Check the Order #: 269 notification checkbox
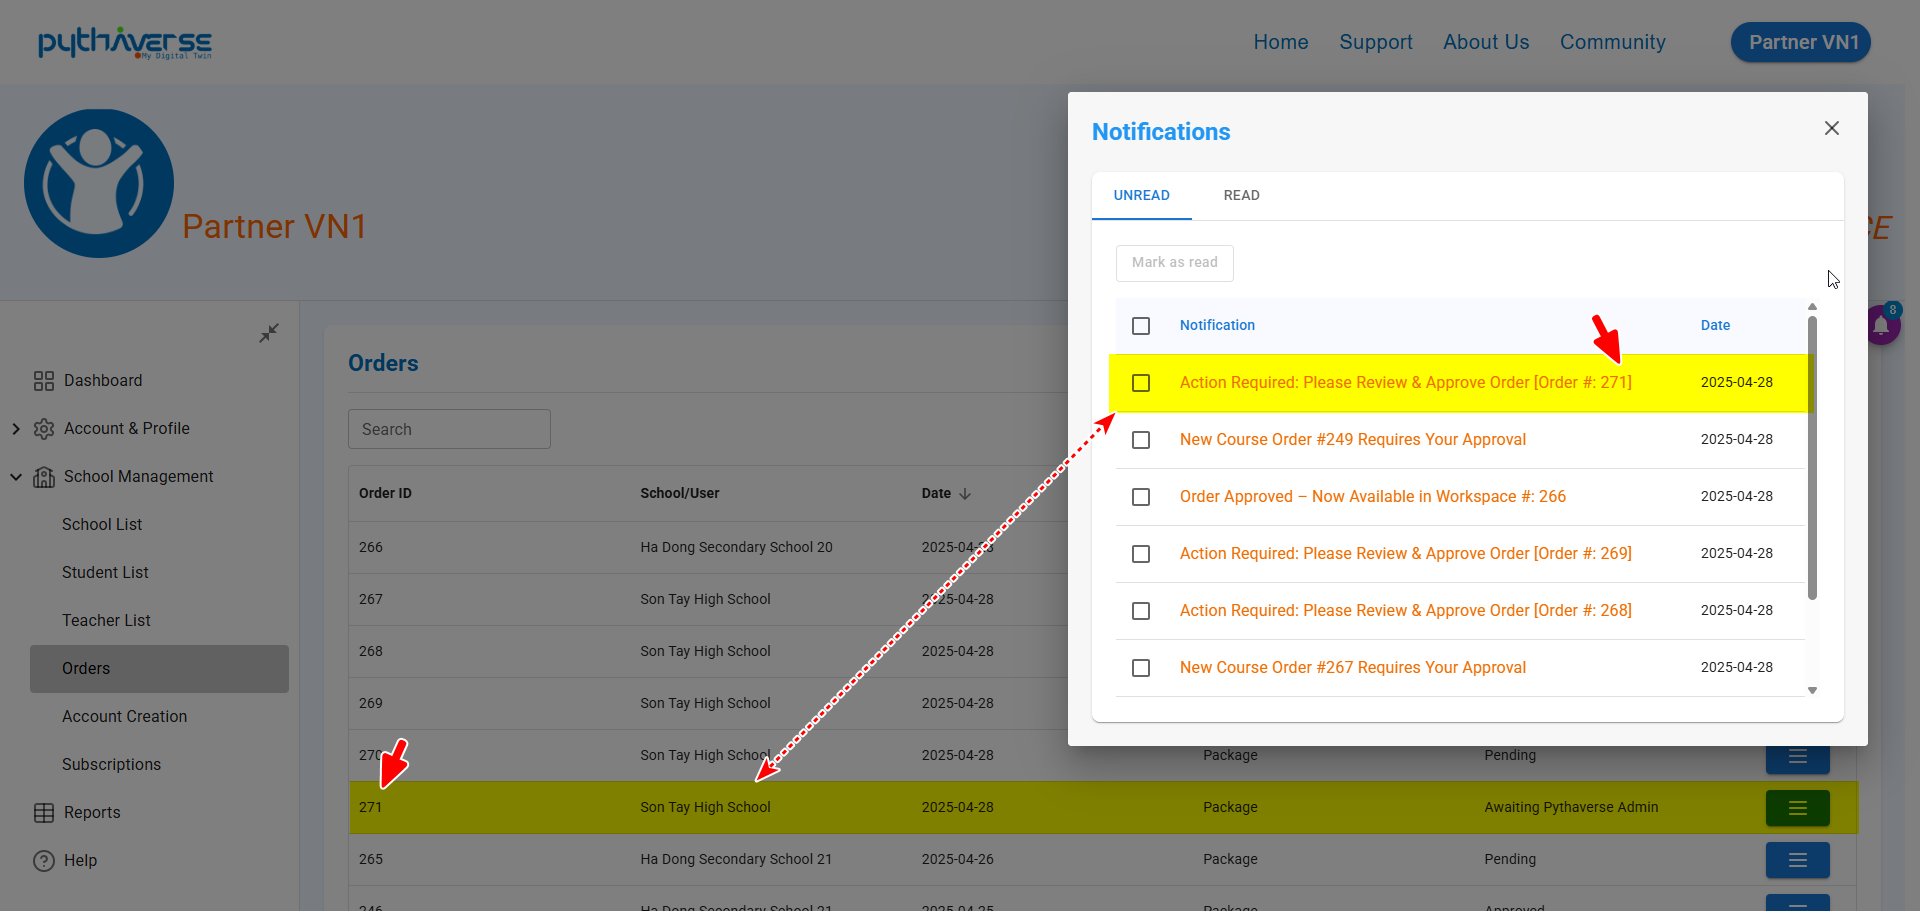This screenshot has height=911, width=1920. tap(1141, 554)
